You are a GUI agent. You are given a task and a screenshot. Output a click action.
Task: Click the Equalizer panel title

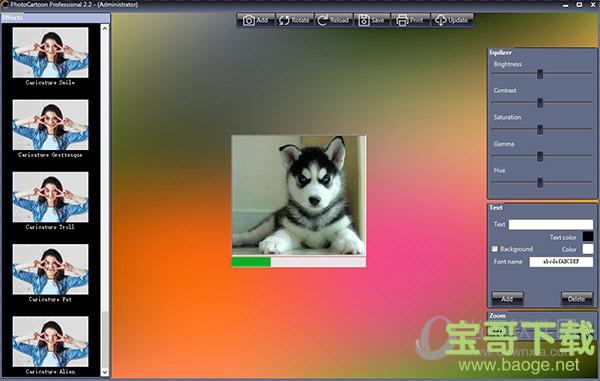click(x=501, y=52)
